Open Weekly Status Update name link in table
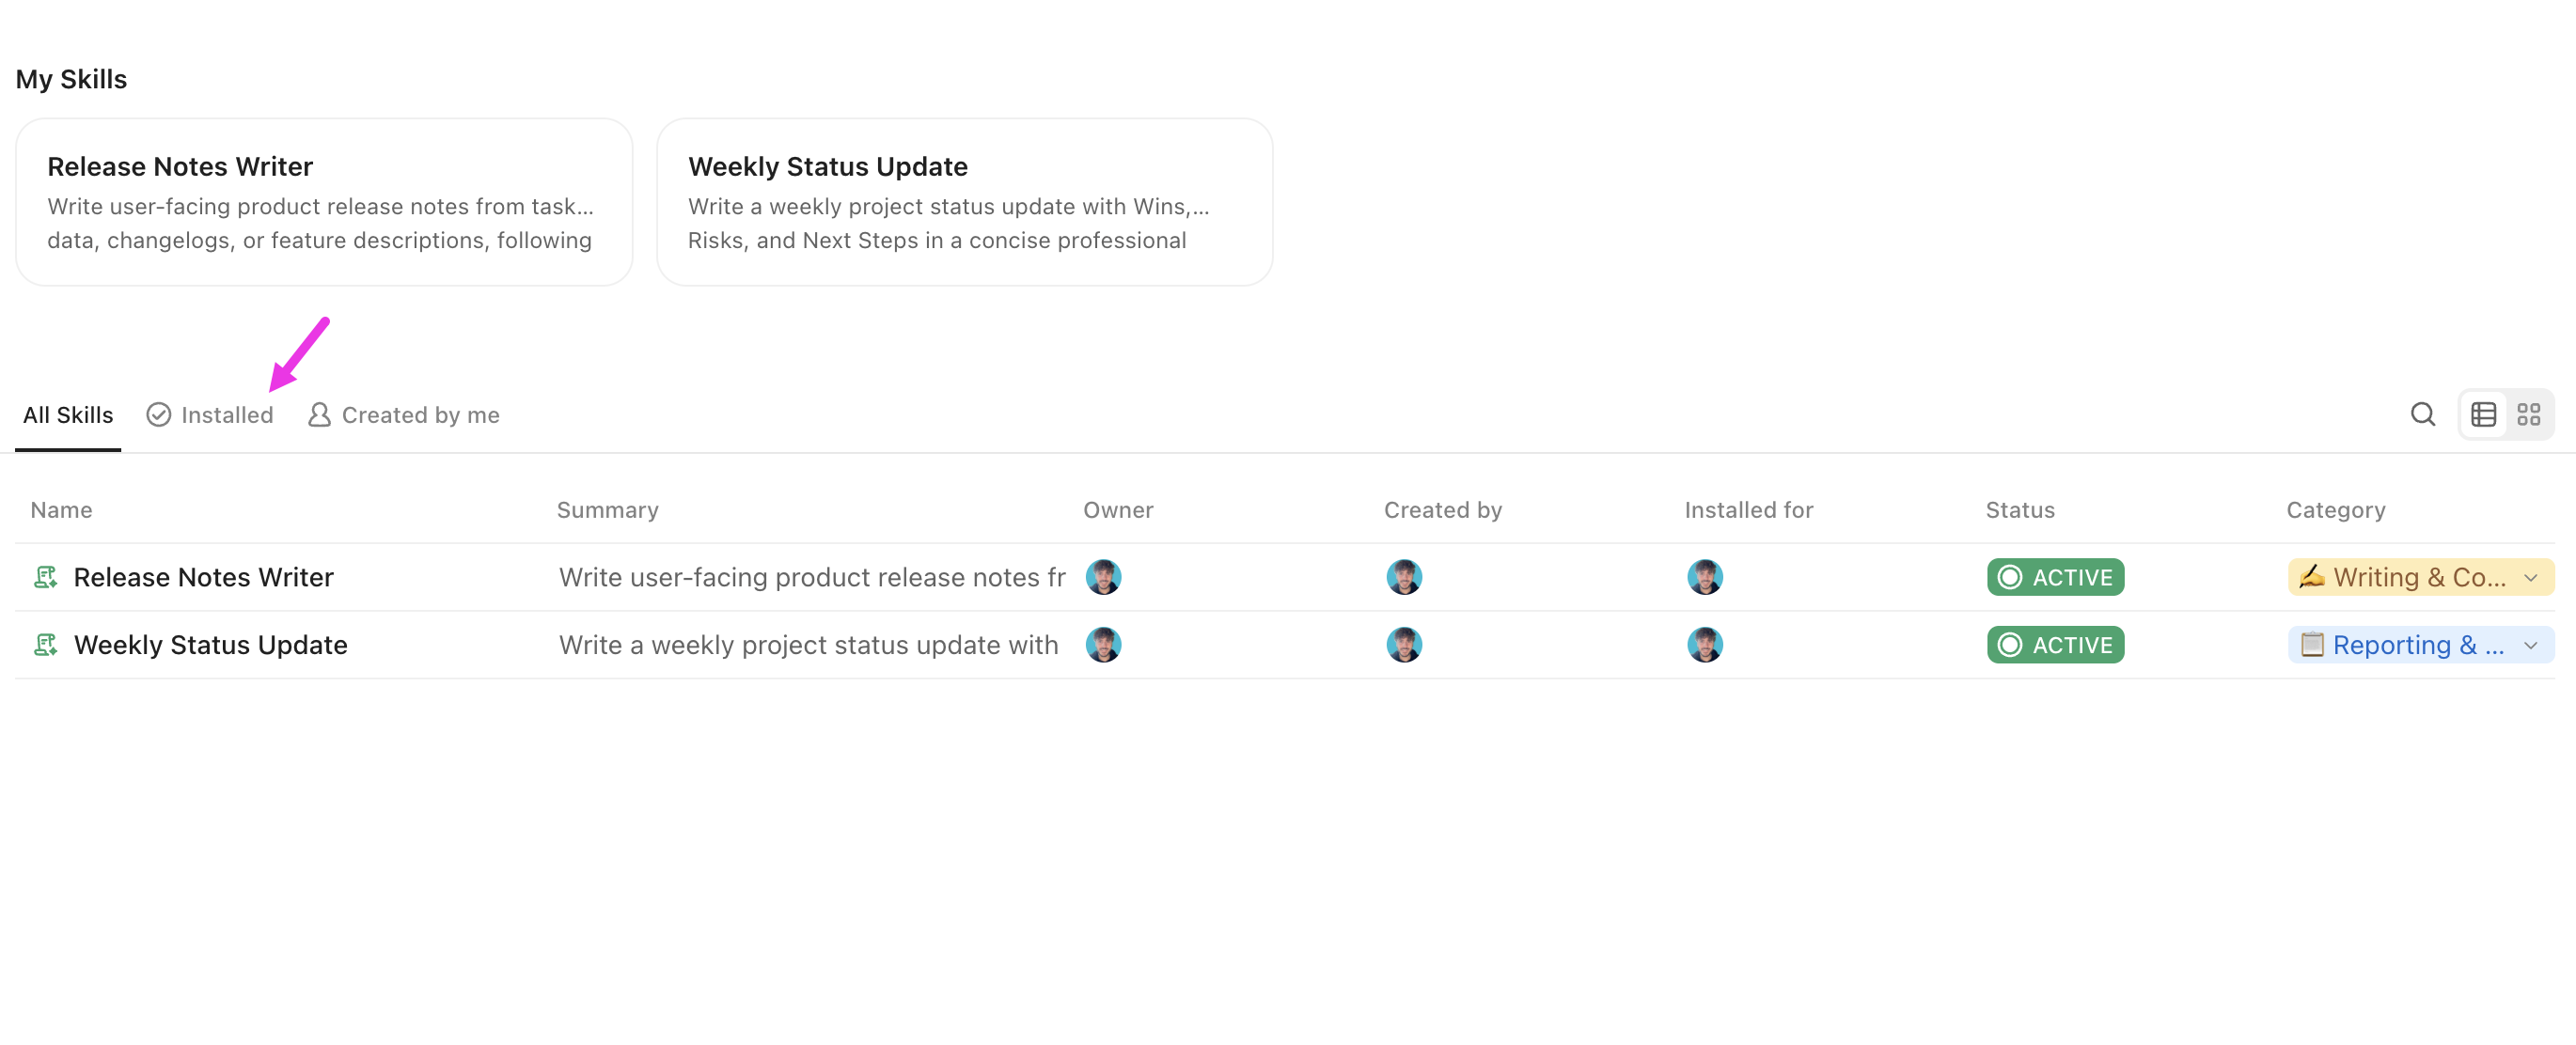 pyautogui.click(x=211, y=645)
